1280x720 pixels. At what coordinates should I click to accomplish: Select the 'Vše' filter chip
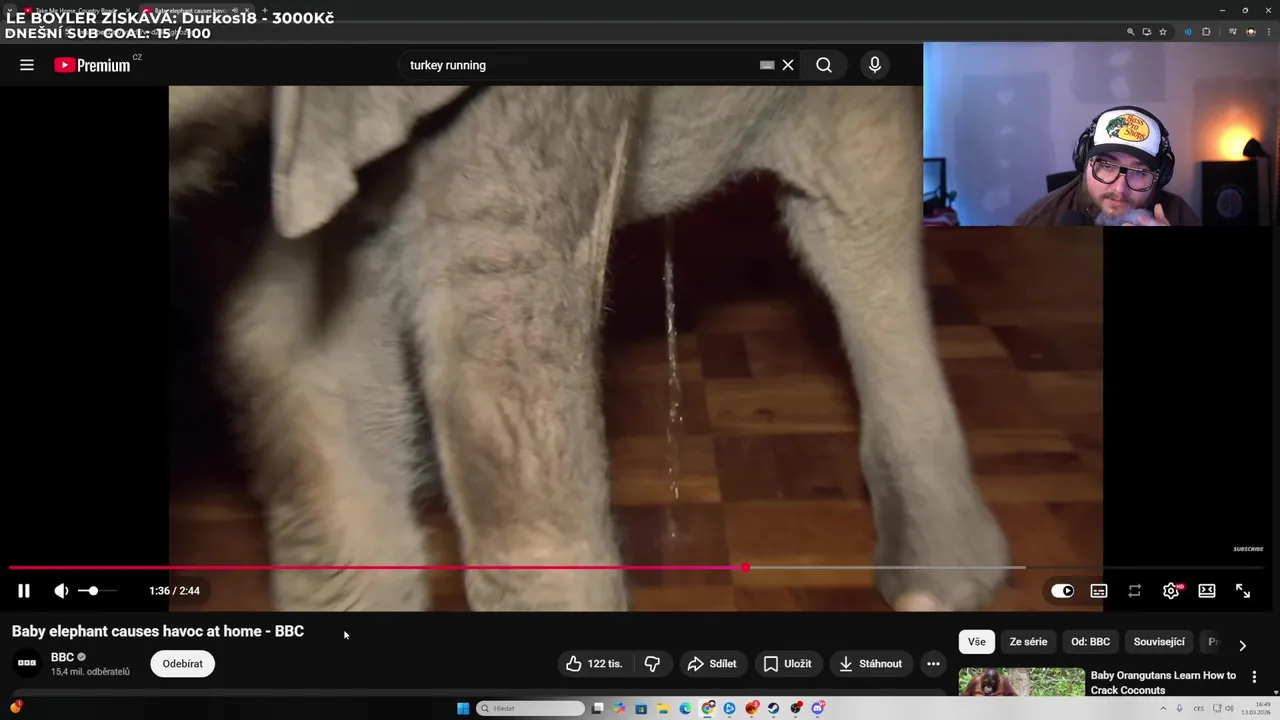[977, 642]
